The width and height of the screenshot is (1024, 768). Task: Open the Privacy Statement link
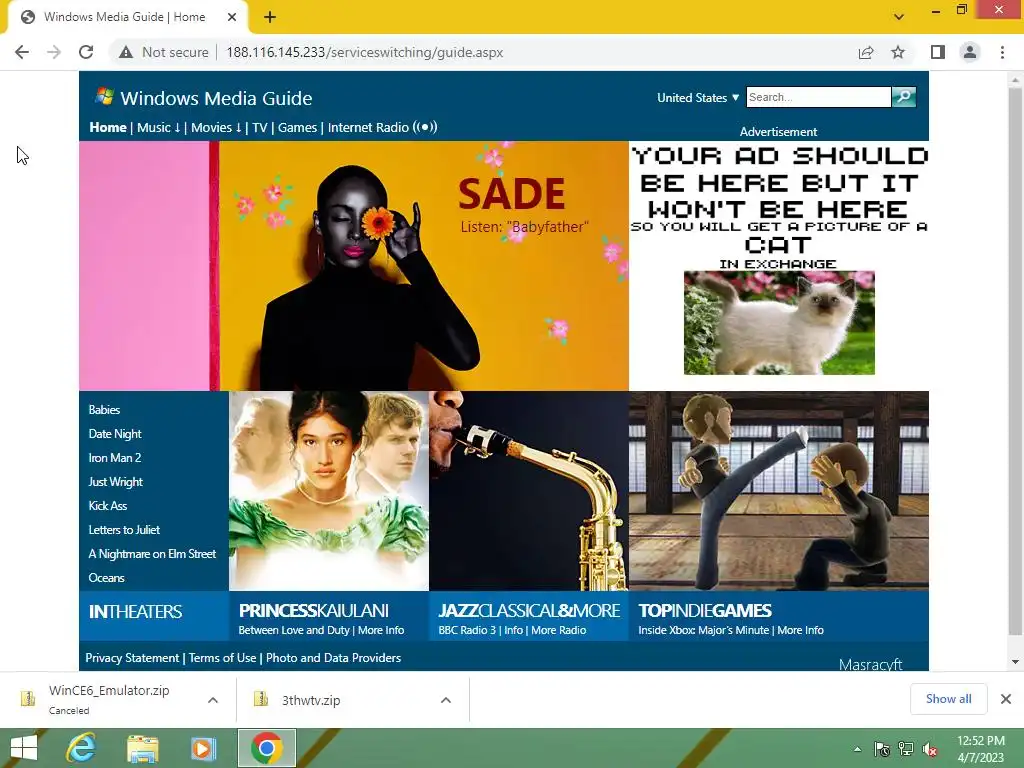point(132,658)
